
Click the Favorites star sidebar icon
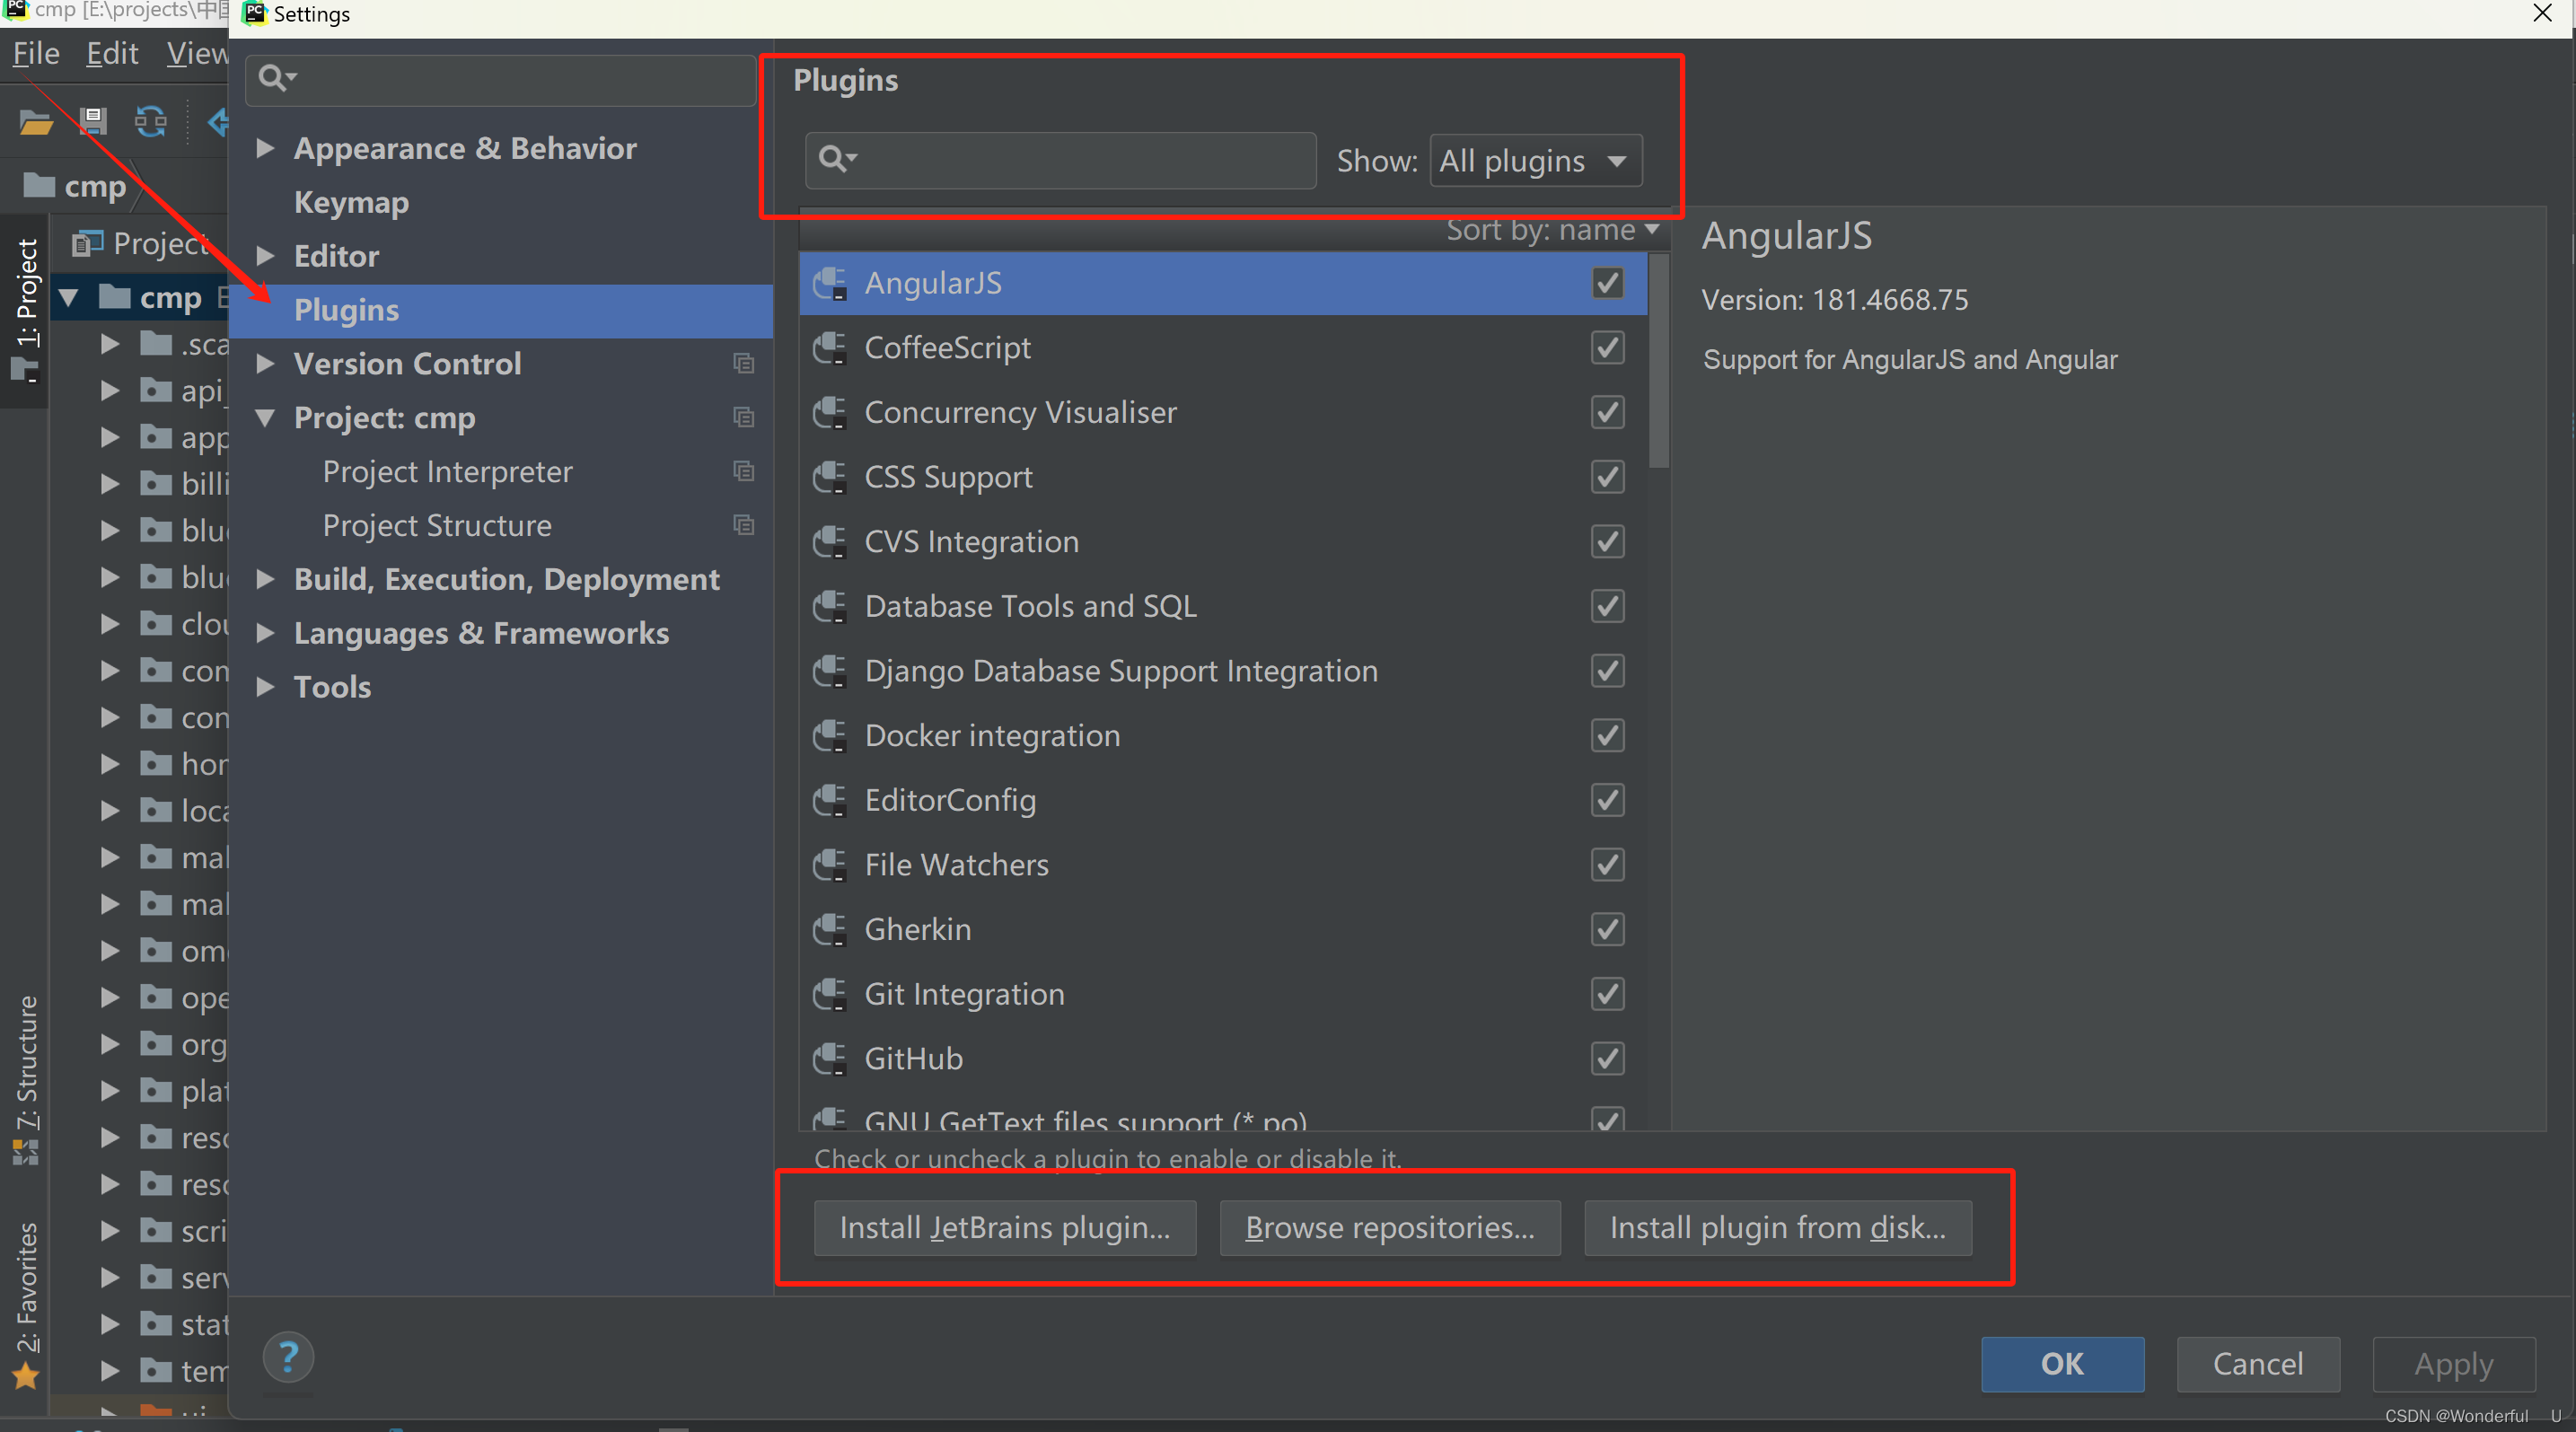pos(26,1378)
